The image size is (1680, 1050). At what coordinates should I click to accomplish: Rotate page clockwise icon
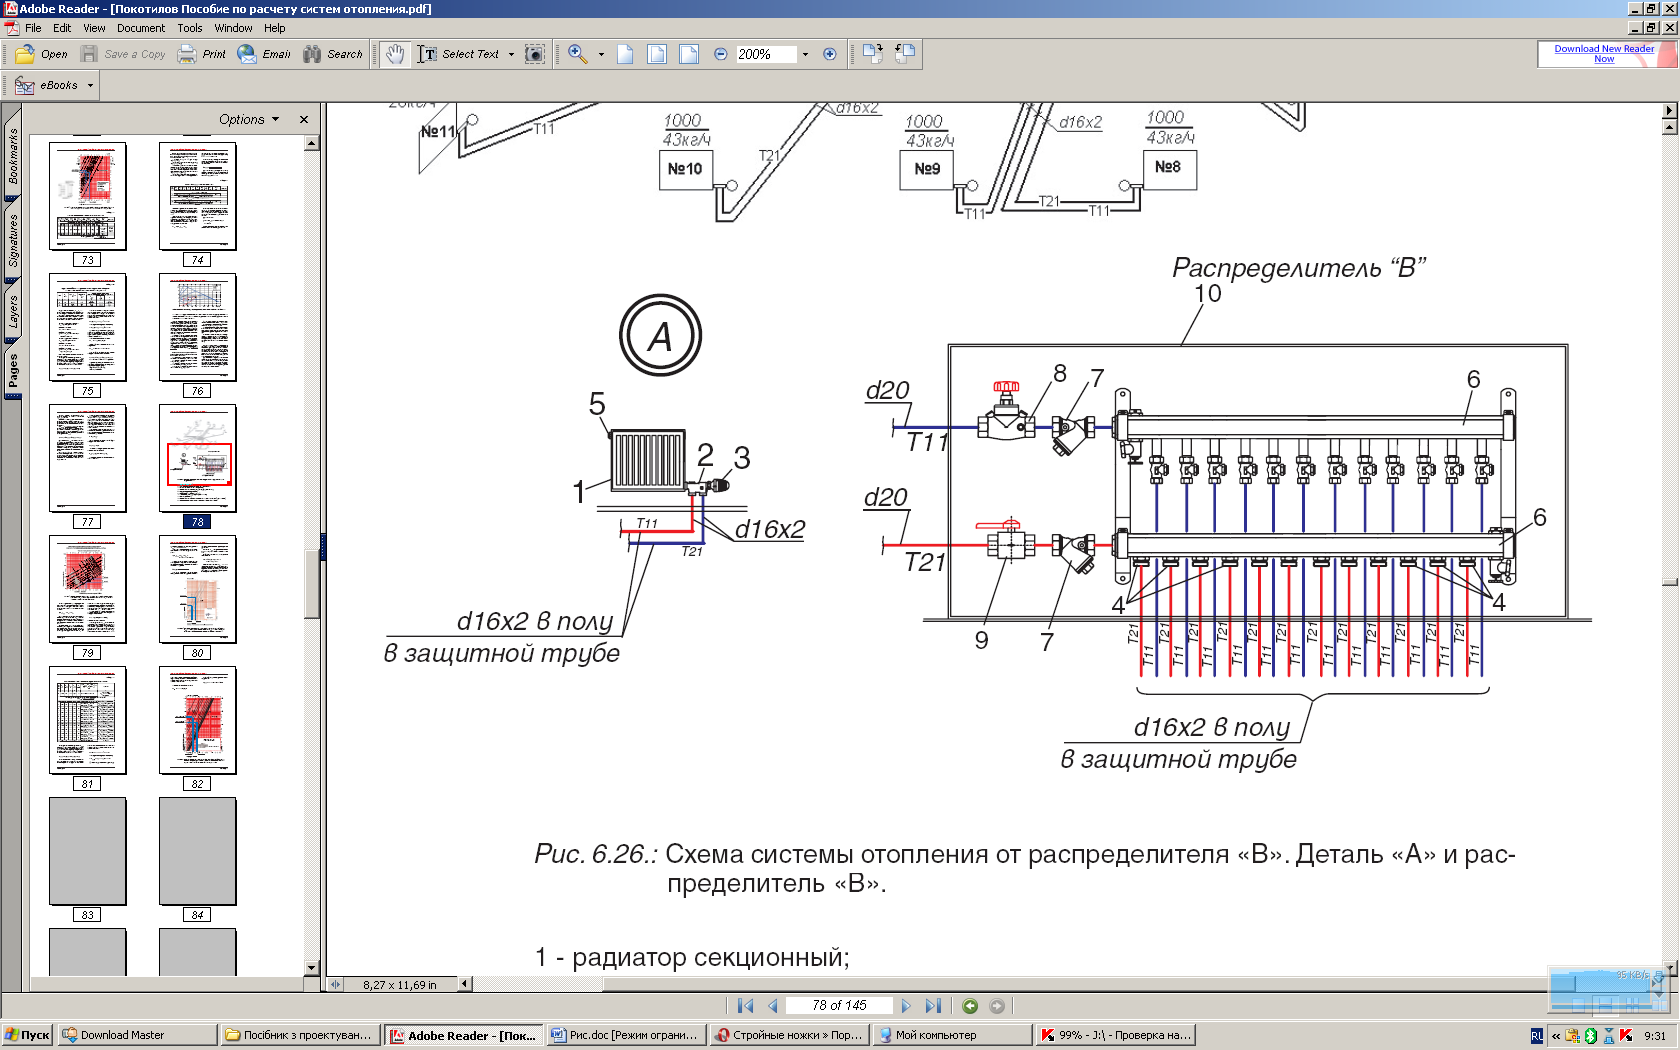873,54
